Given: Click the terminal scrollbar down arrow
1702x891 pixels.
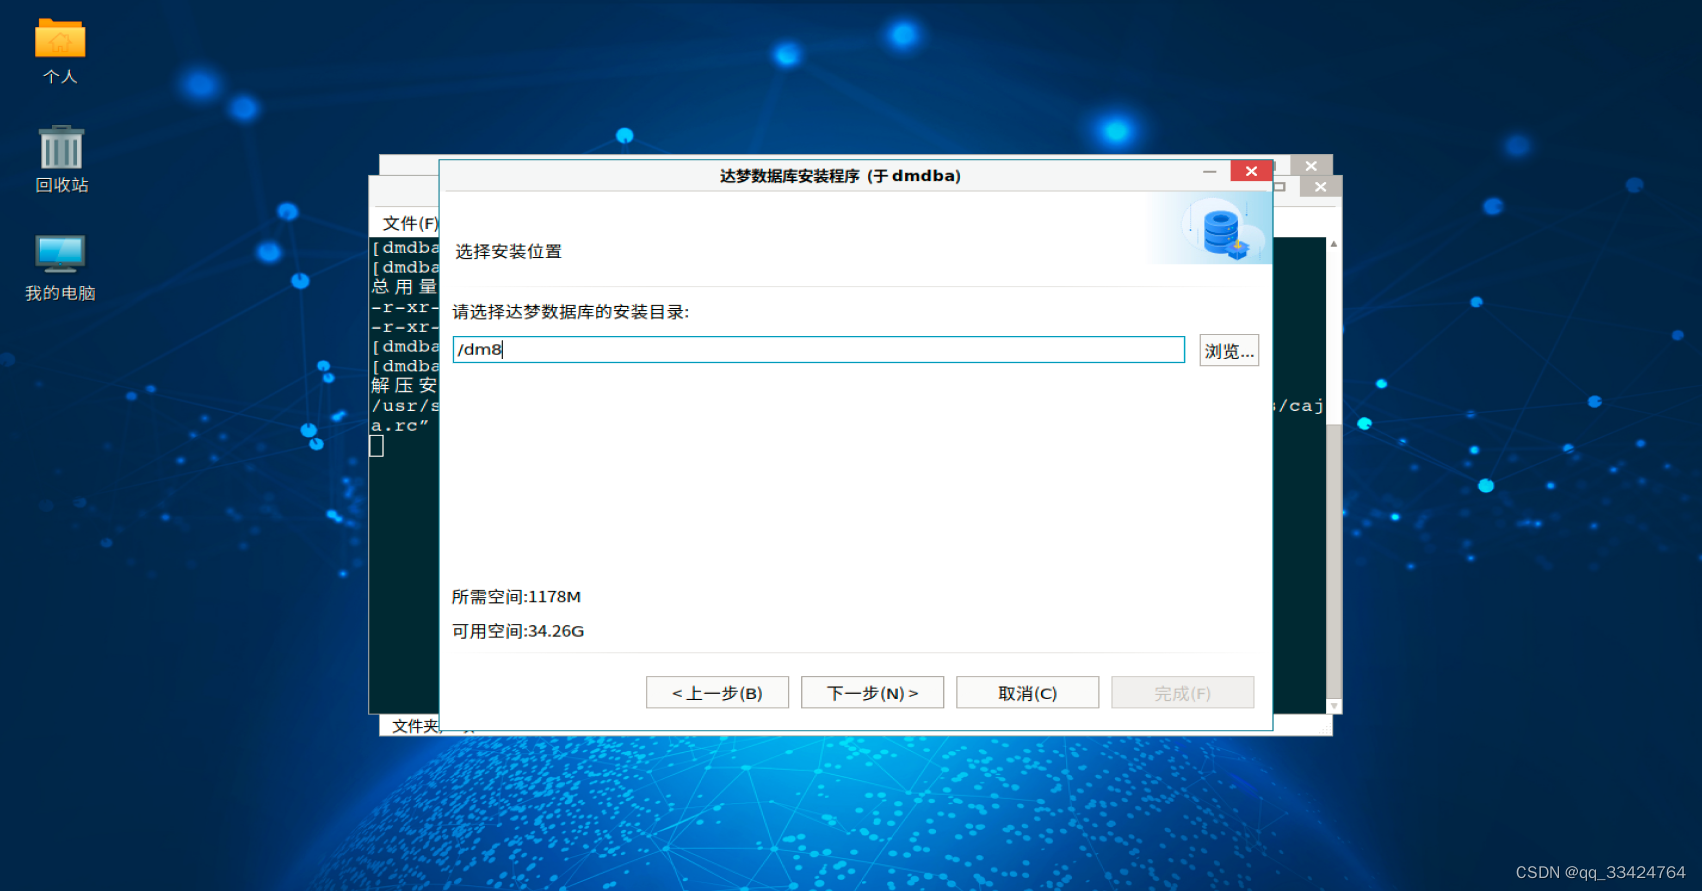Looking at the screenshot, I should point(1334,706).
